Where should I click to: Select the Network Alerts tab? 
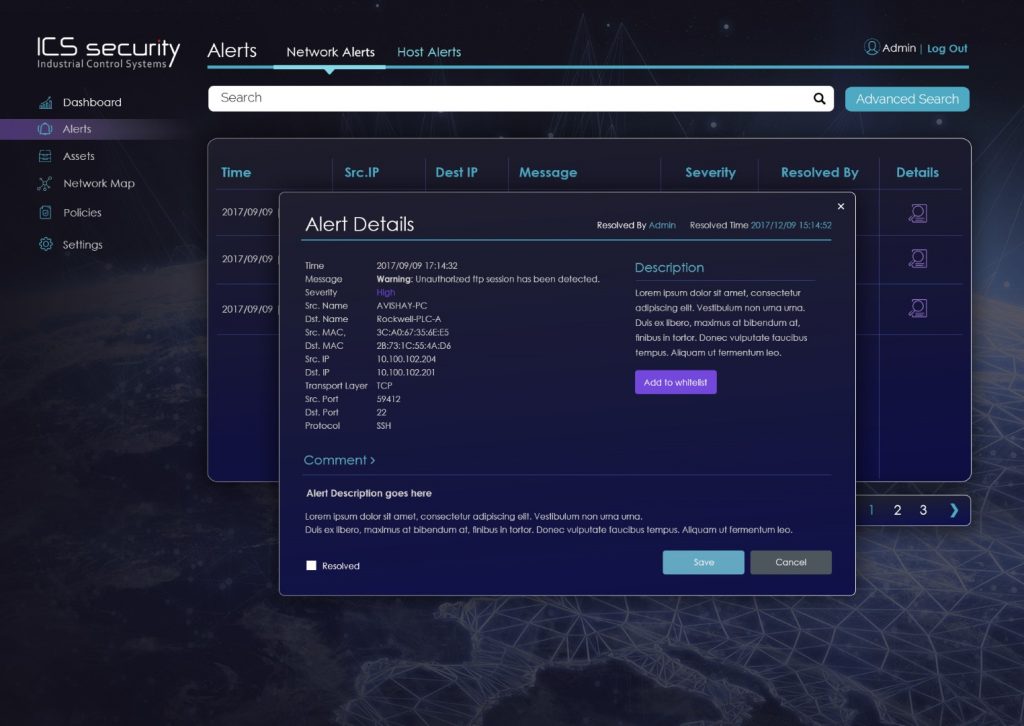tap(330, 52)
